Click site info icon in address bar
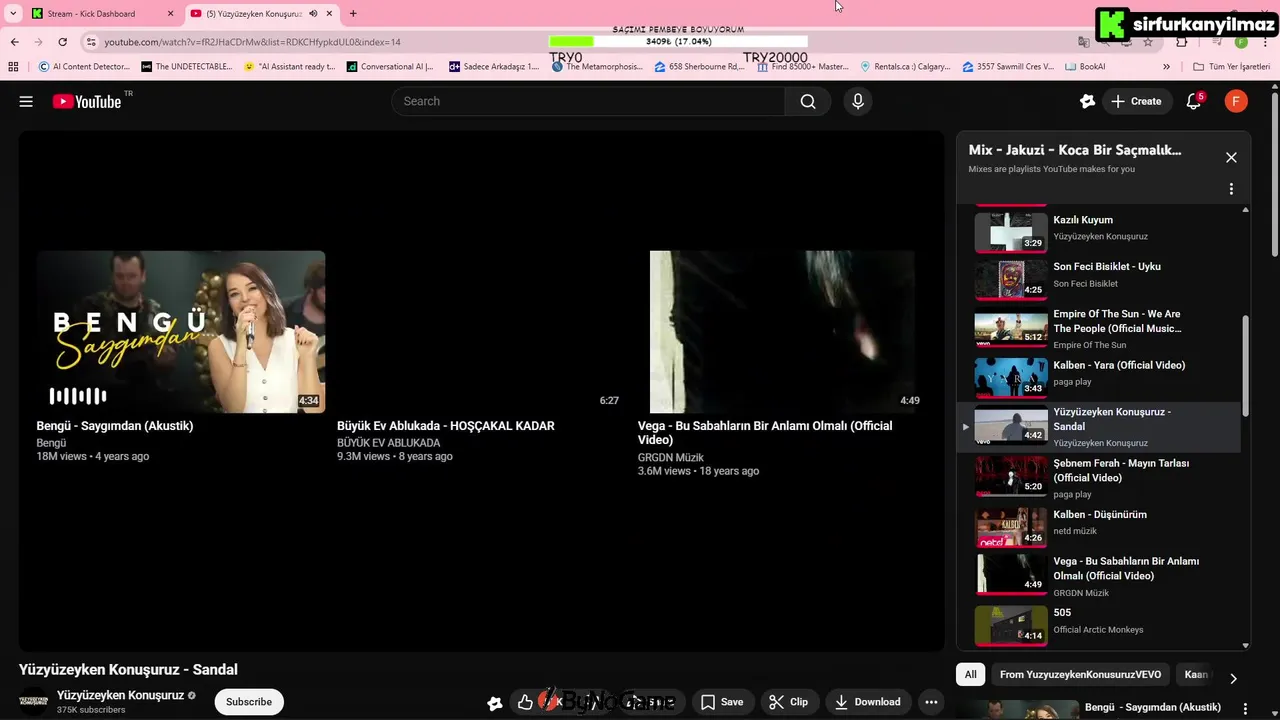 point(91,42)
